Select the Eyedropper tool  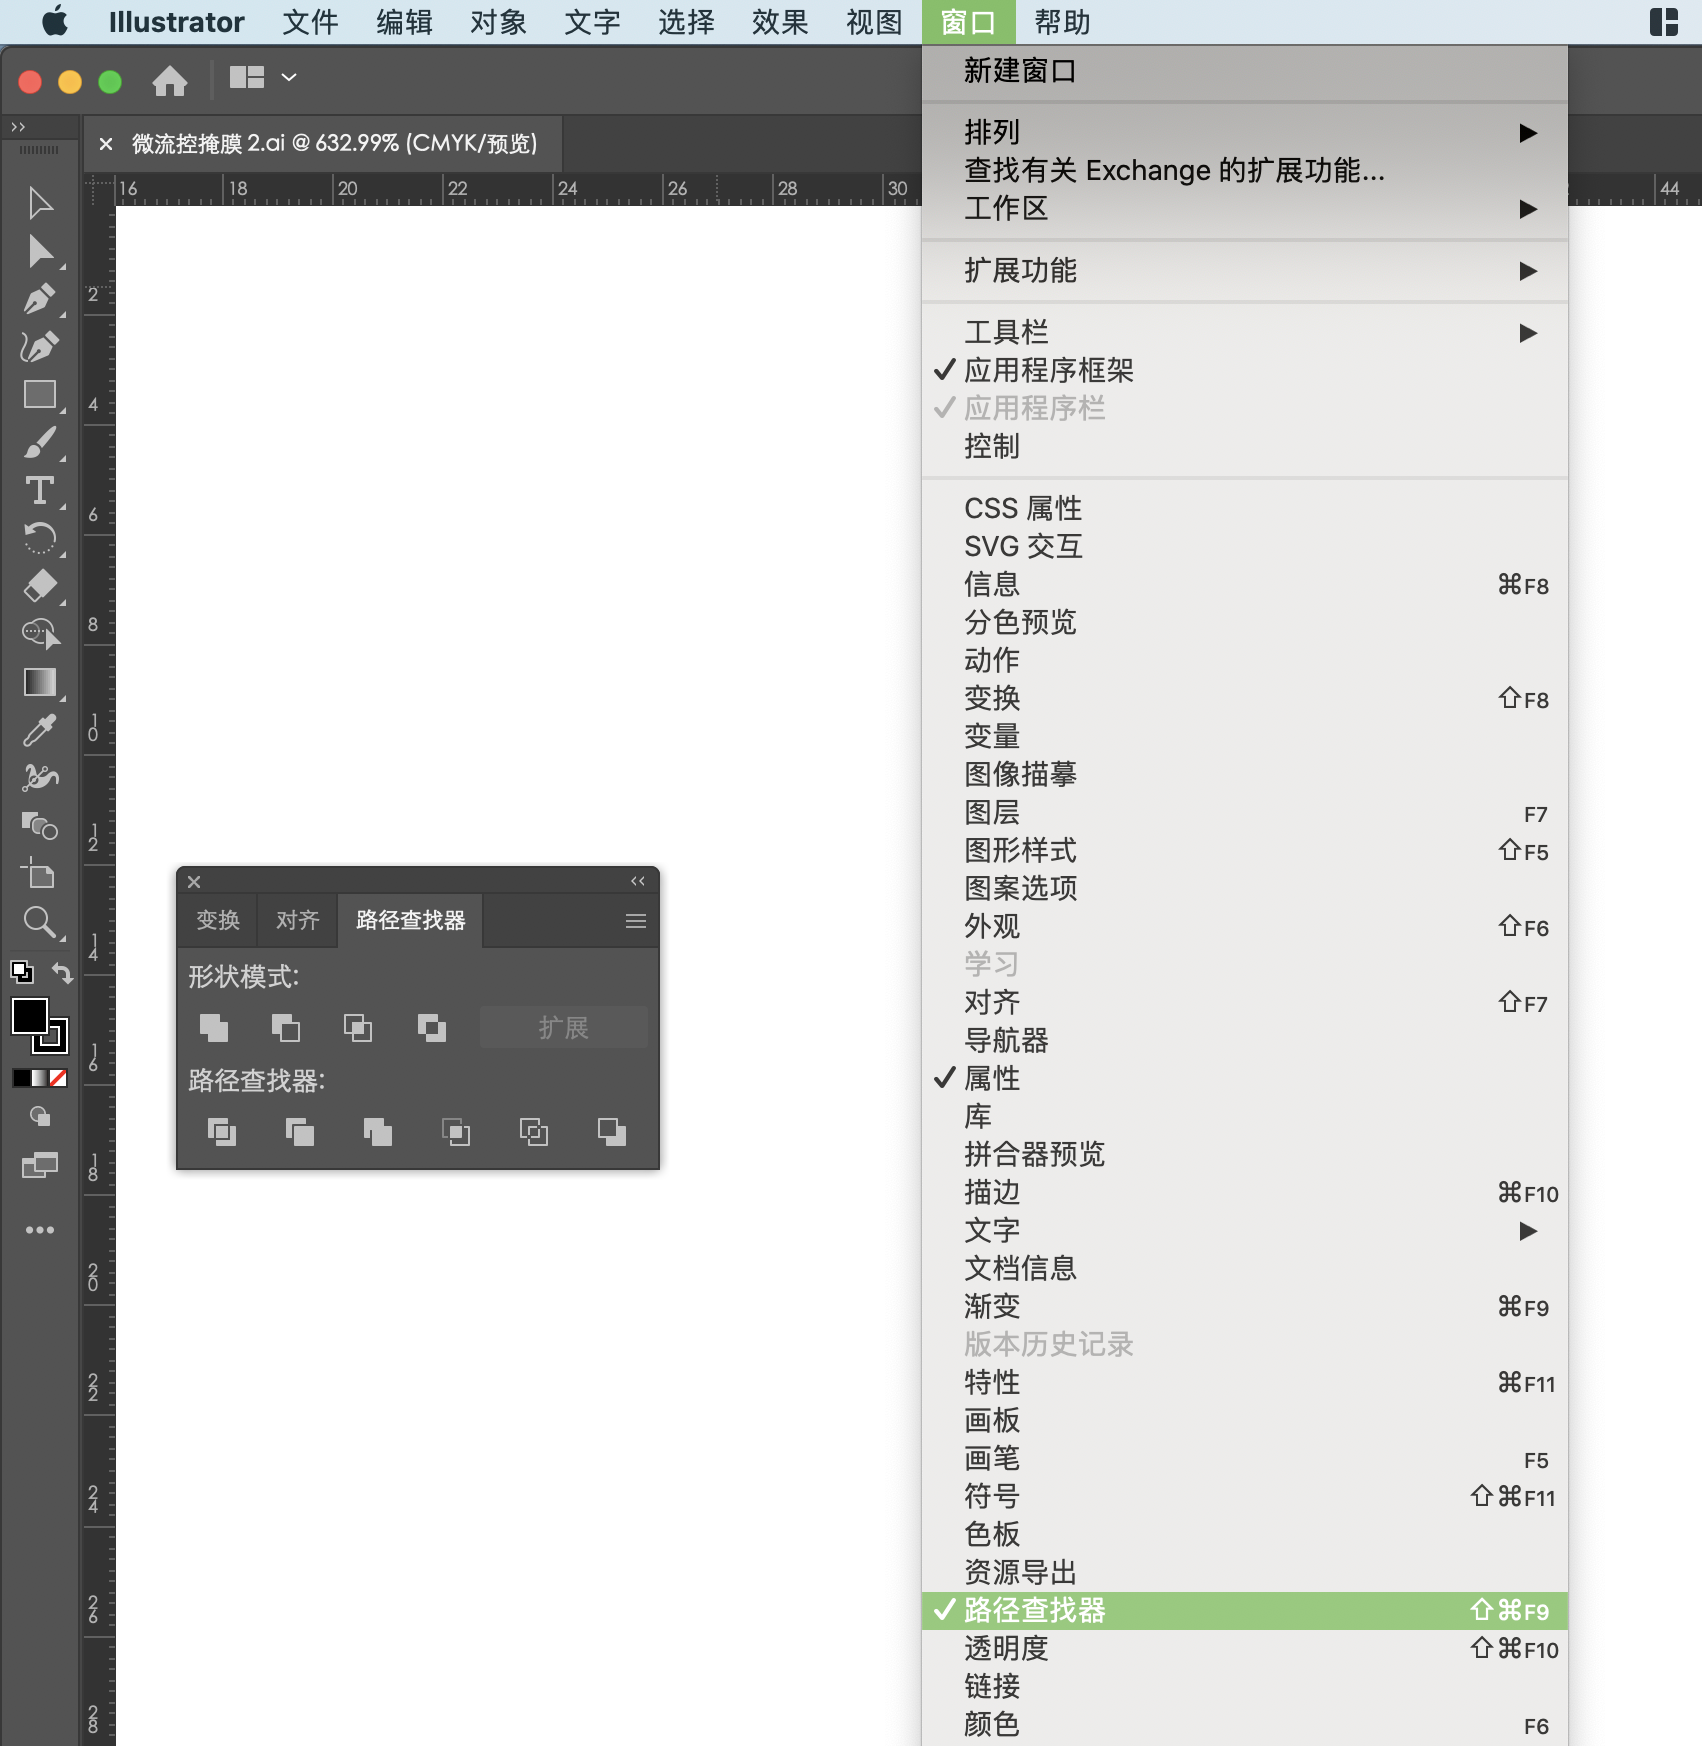point(40,731)
